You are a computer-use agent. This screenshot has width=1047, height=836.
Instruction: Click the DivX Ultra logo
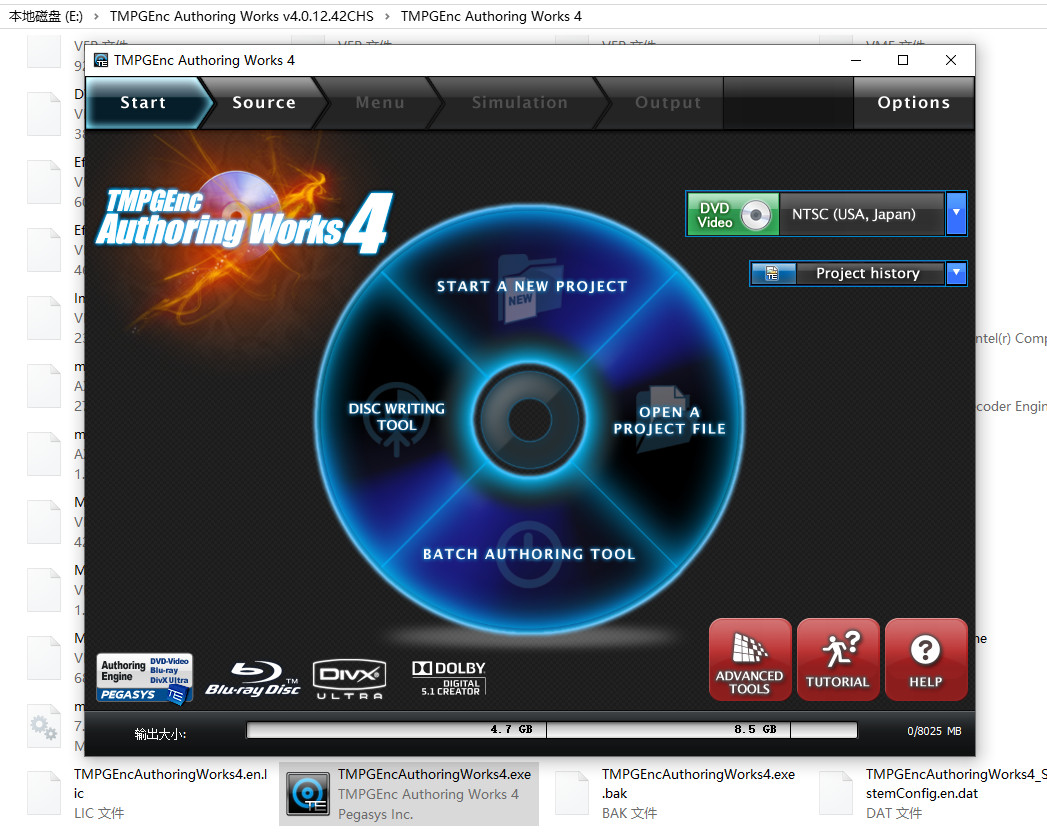click(x=350, y=679)
